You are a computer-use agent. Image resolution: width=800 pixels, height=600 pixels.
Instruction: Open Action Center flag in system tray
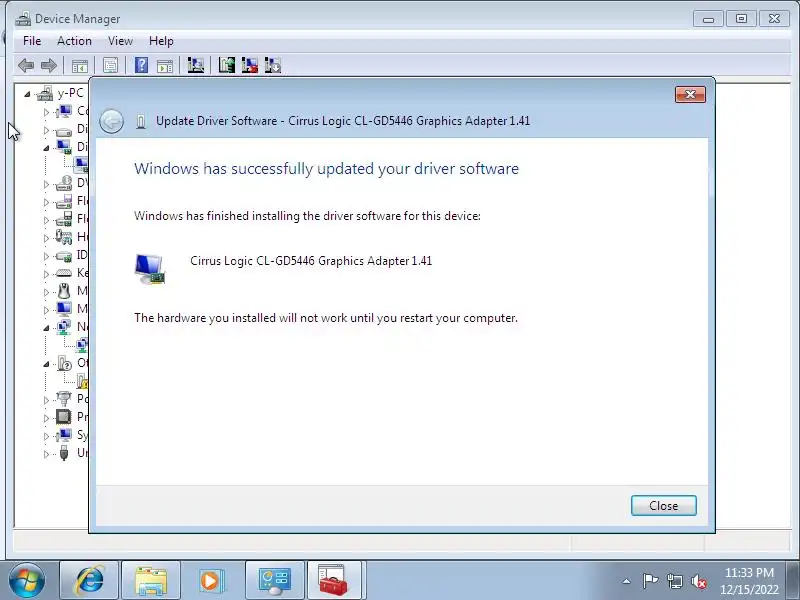pos(650,581)
